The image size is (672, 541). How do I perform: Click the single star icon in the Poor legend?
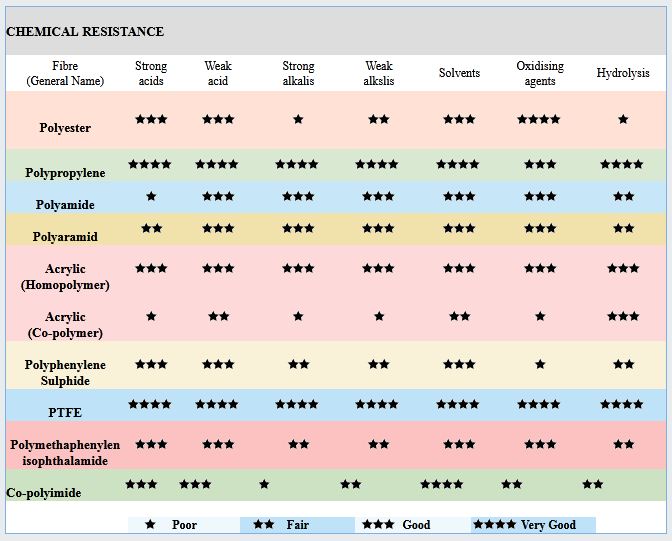150,525
